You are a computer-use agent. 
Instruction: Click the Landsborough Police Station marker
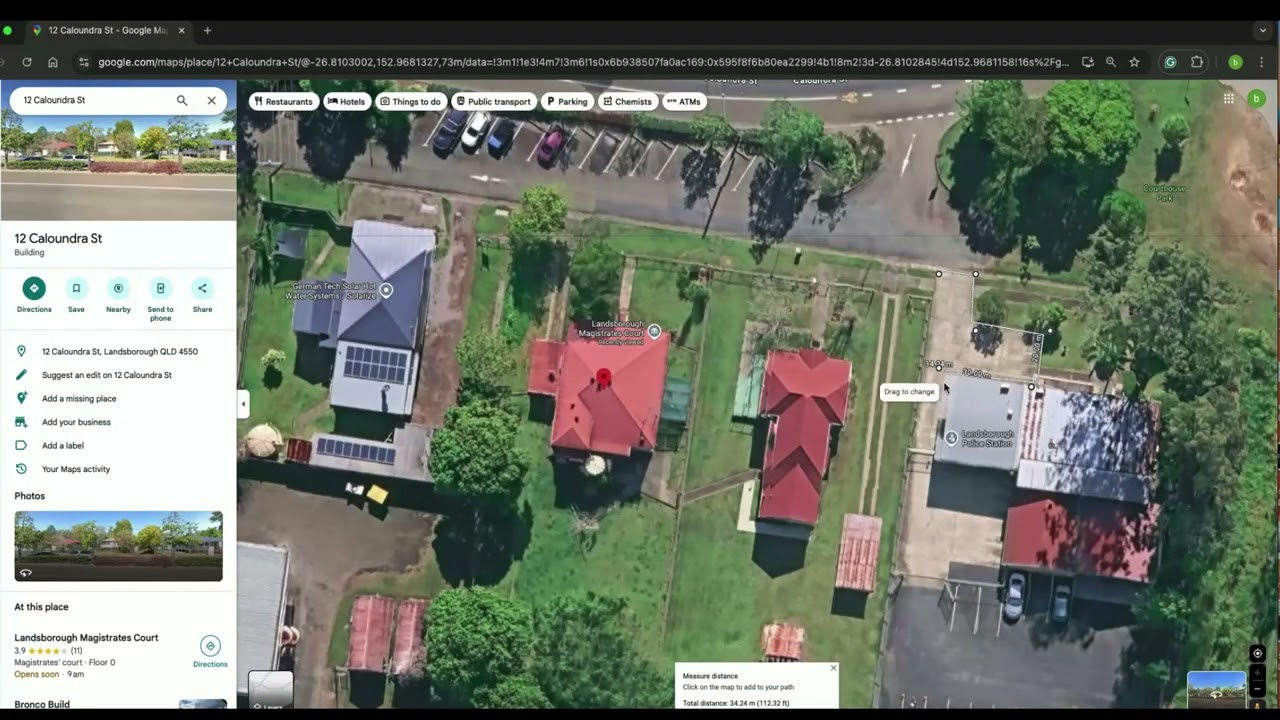[951, 438]
